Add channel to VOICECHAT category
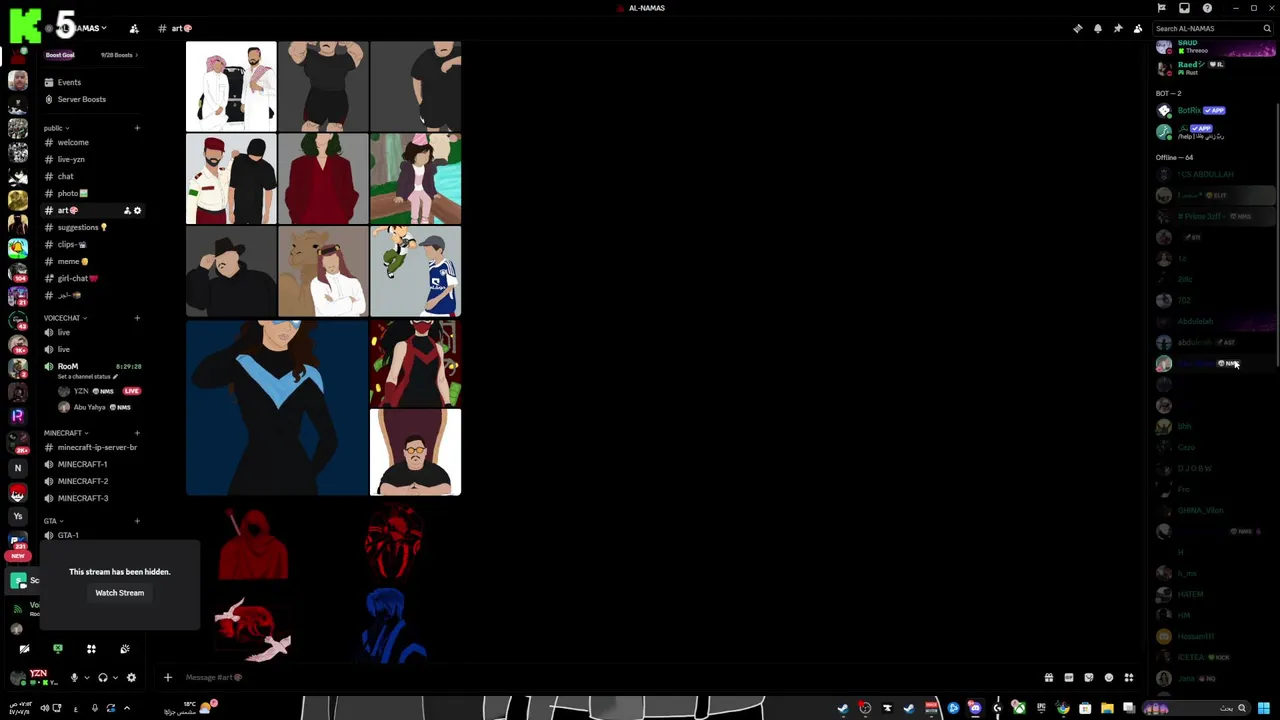This screenshot has height=720, width=1280. coord(137,318)
